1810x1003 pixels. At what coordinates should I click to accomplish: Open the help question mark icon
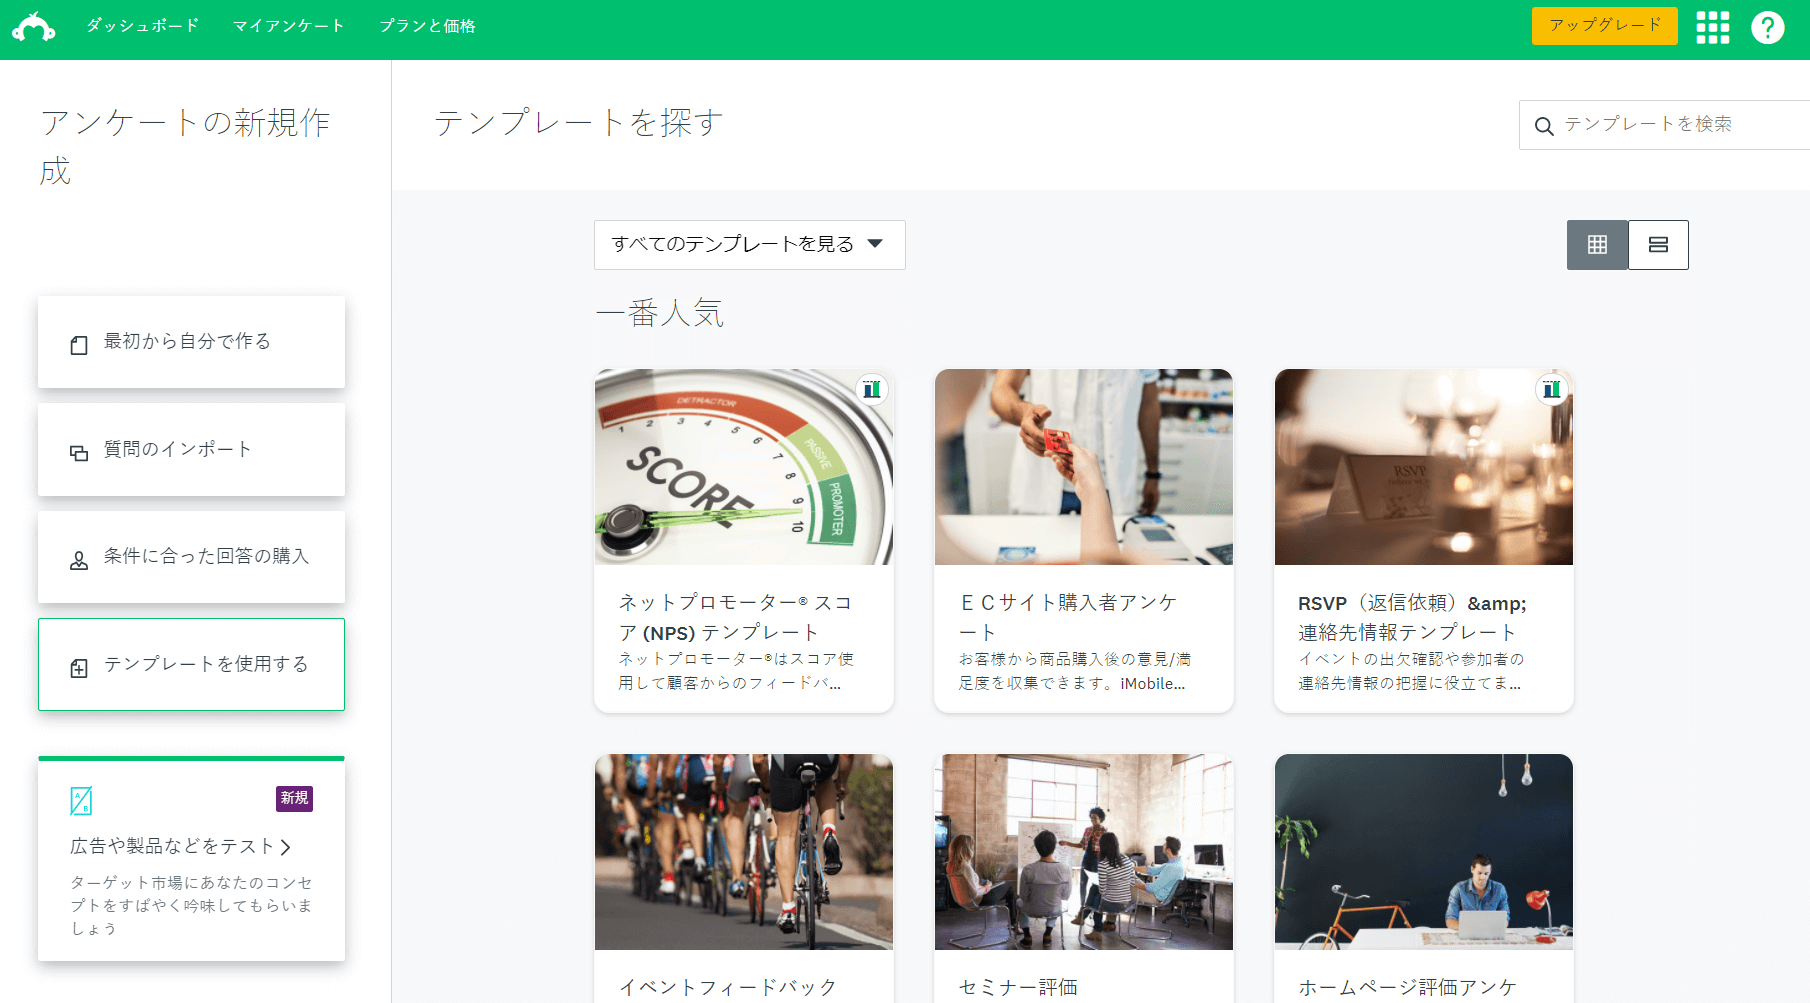1768,27
